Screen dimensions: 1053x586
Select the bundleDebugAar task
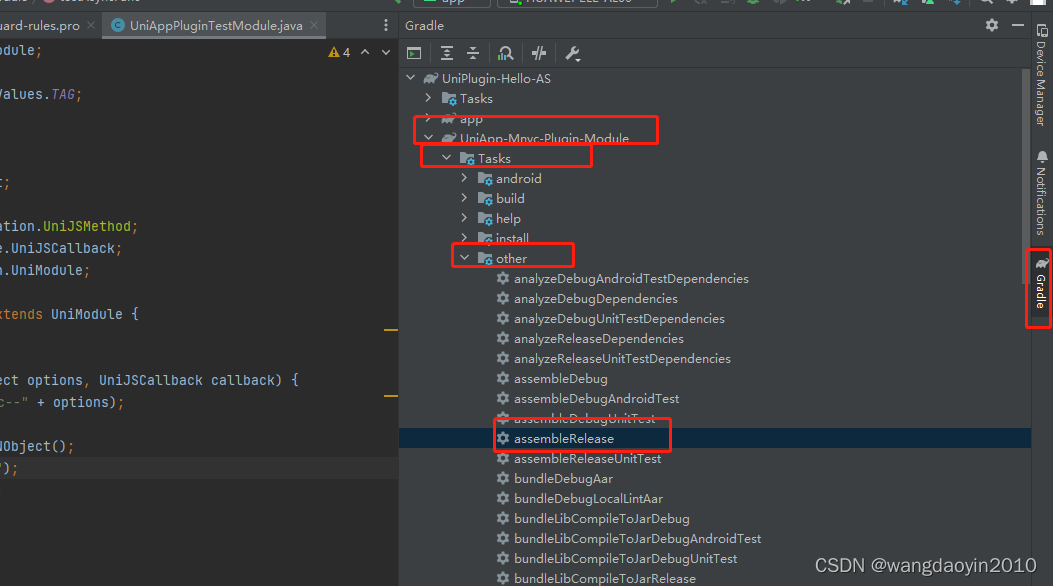pos(563,479)
